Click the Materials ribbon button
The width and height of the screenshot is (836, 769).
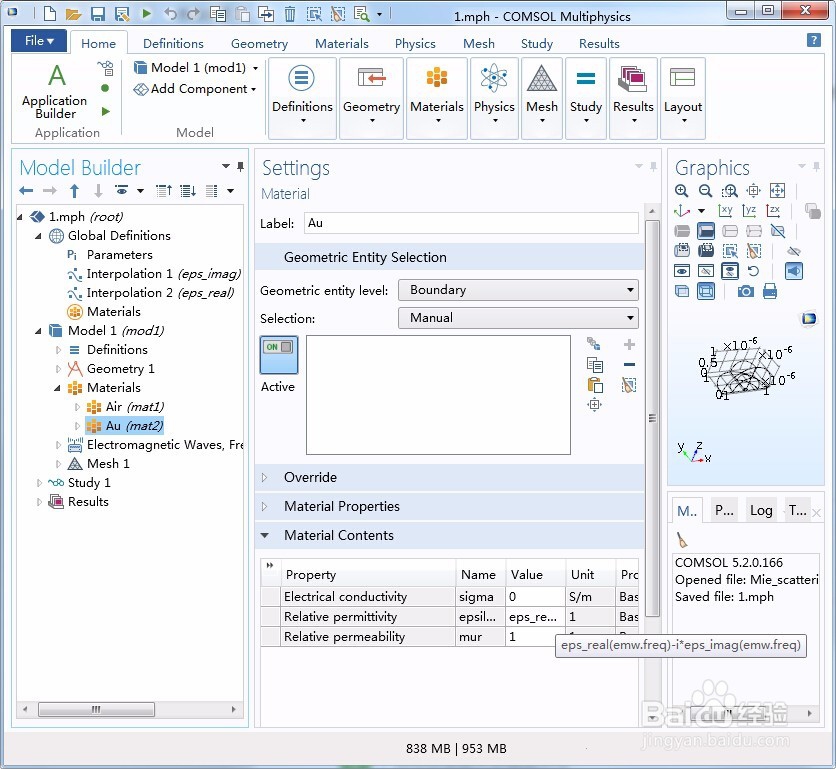tap(437, 98)
